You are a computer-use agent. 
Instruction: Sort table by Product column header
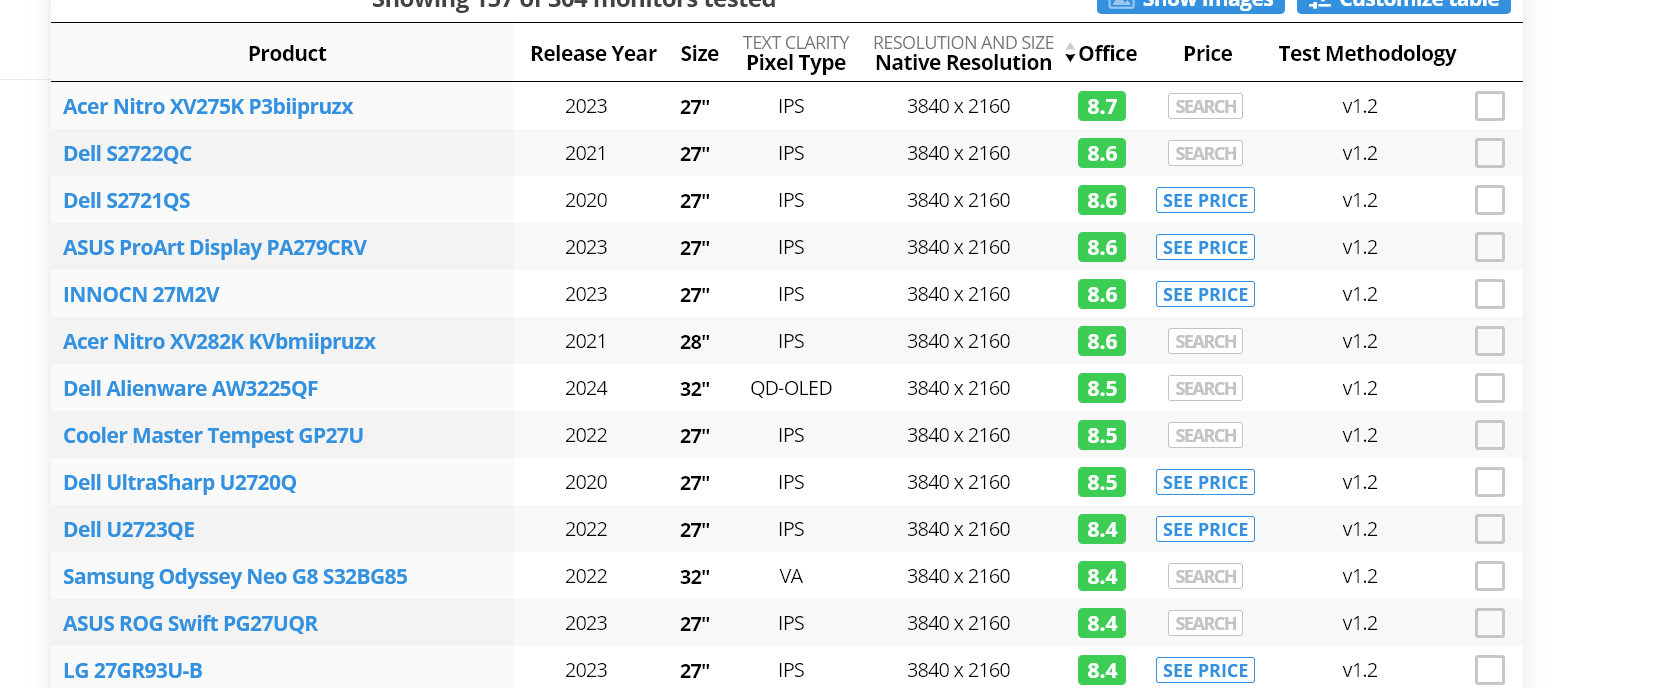pos(287,53)
